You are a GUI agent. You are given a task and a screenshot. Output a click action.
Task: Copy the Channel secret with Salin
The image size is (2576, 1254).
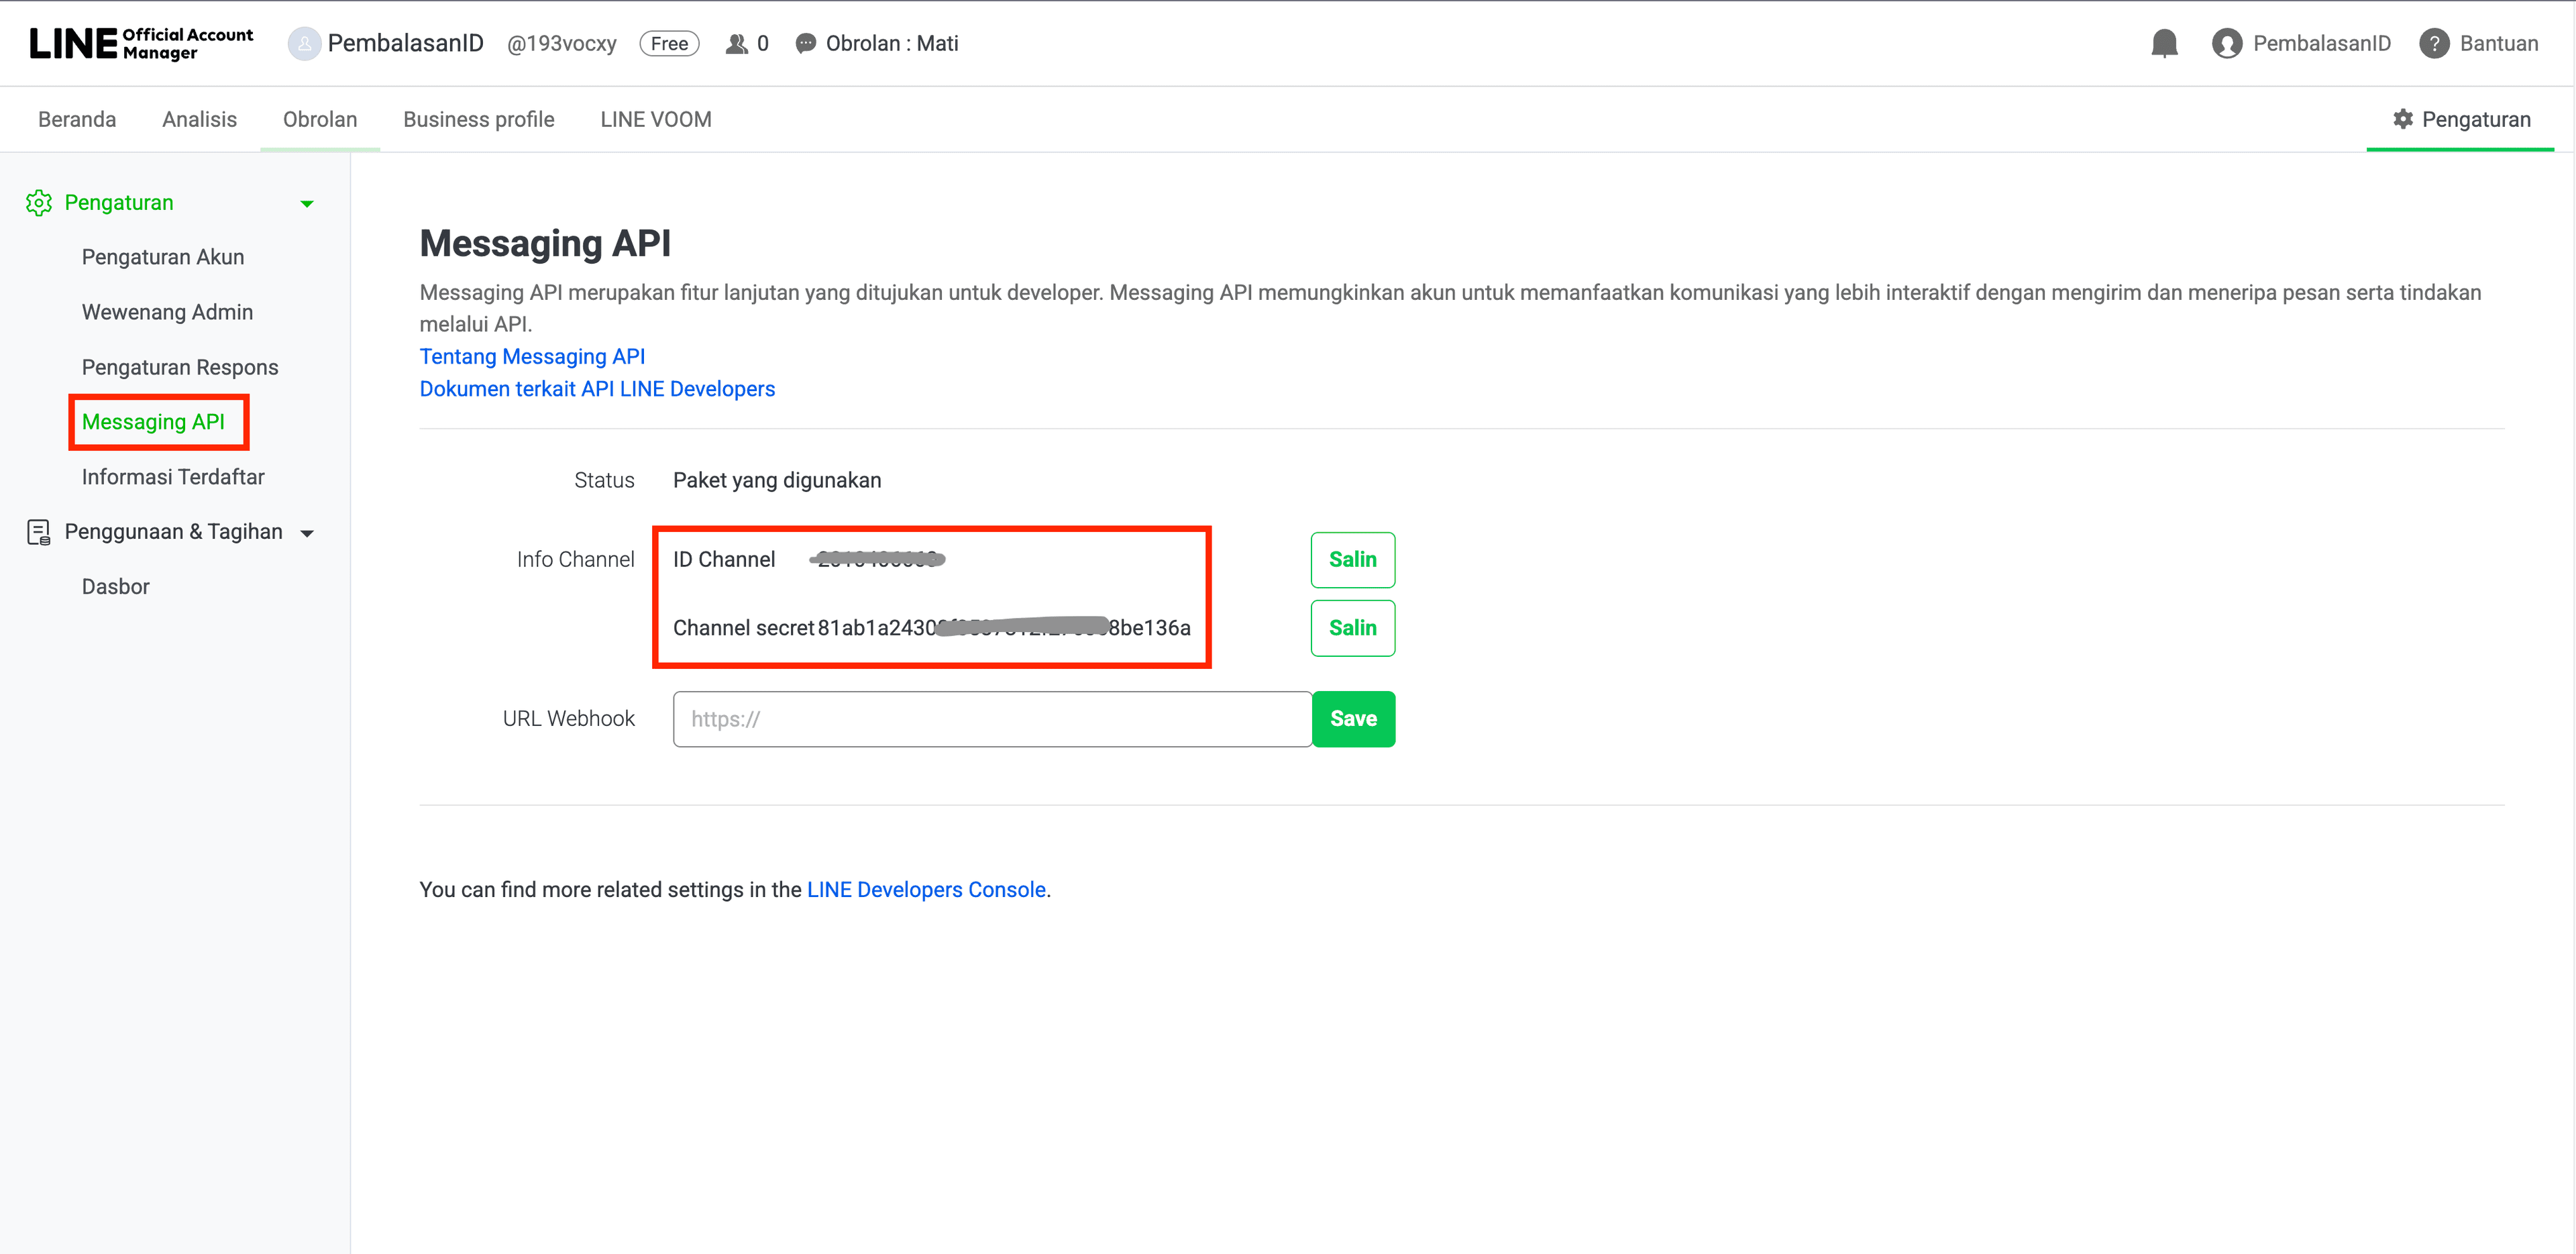pos(1353,628)
